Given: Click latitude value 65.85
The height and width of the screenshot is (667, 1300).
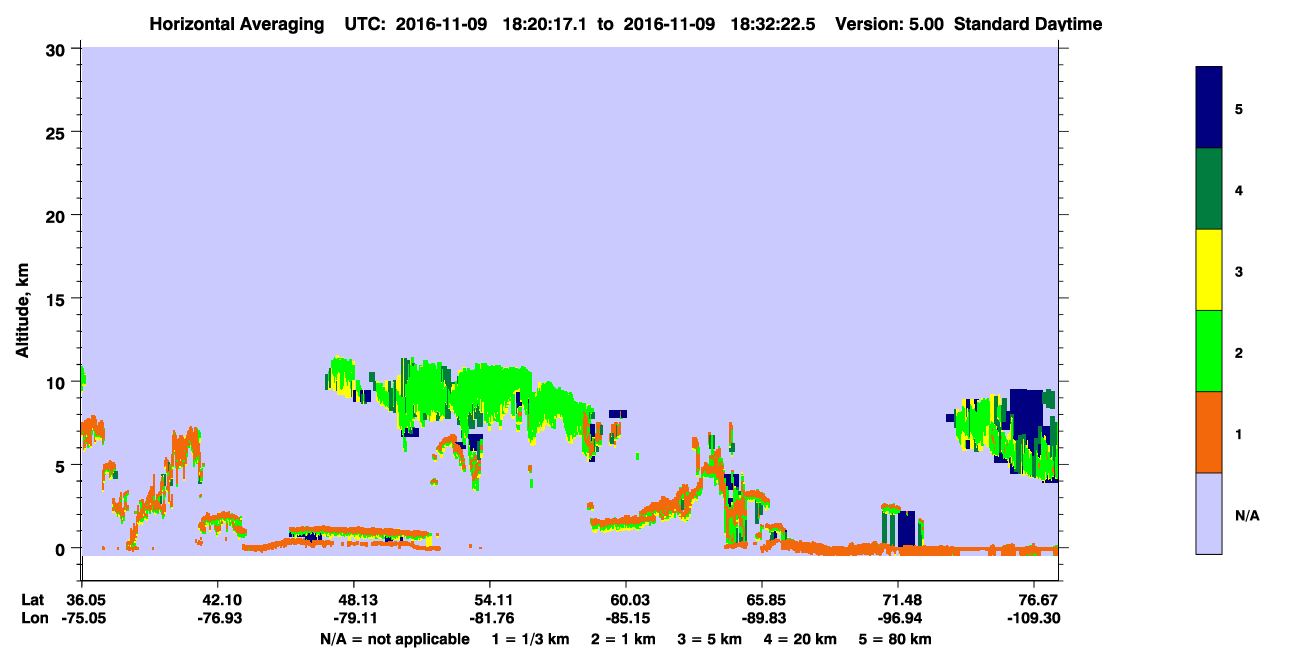Looking at the screenshot, I should 762,599.
